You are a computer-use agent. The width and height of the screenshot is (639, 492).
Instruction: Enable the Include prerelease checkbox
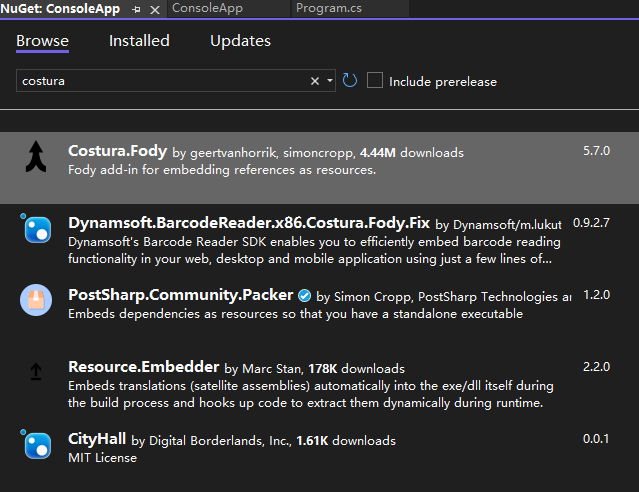(375, 80)
